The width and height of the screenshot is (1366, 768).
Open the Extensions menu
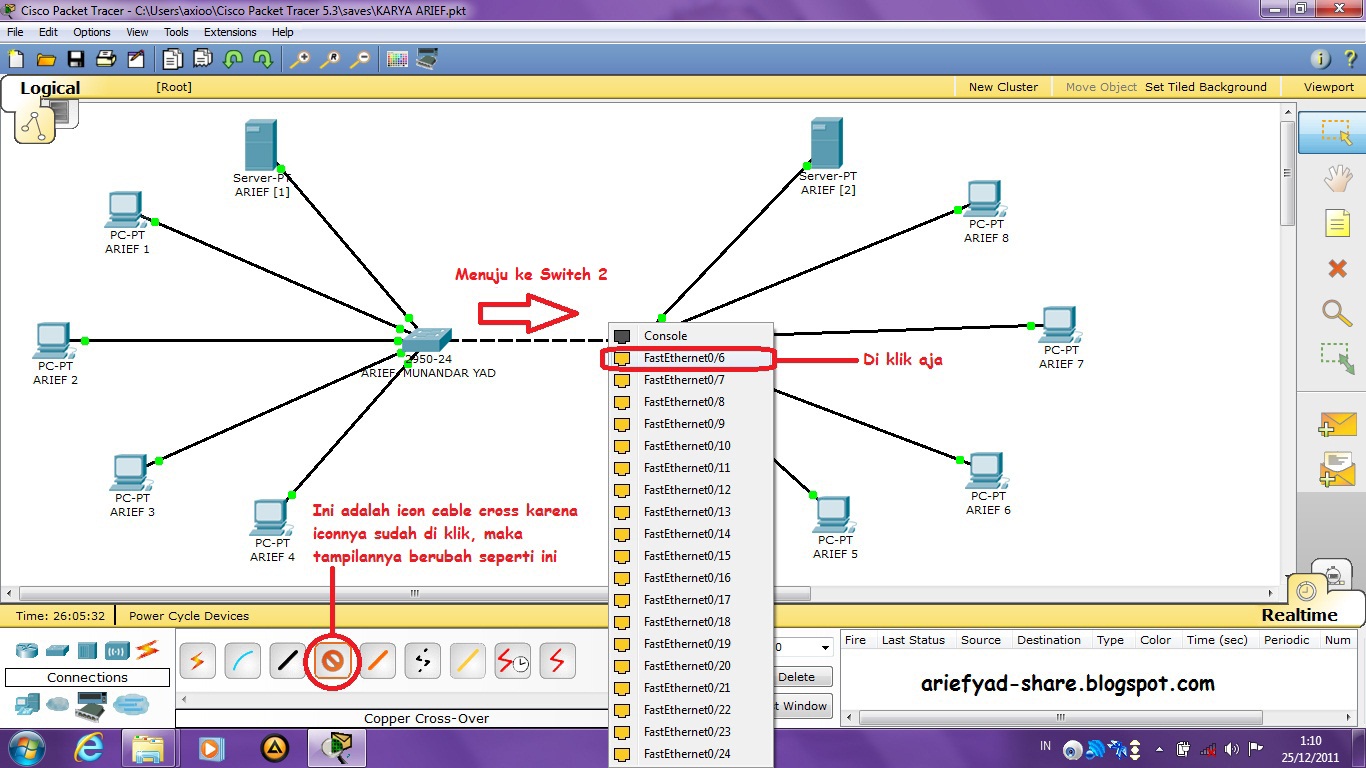click(230, 32)
